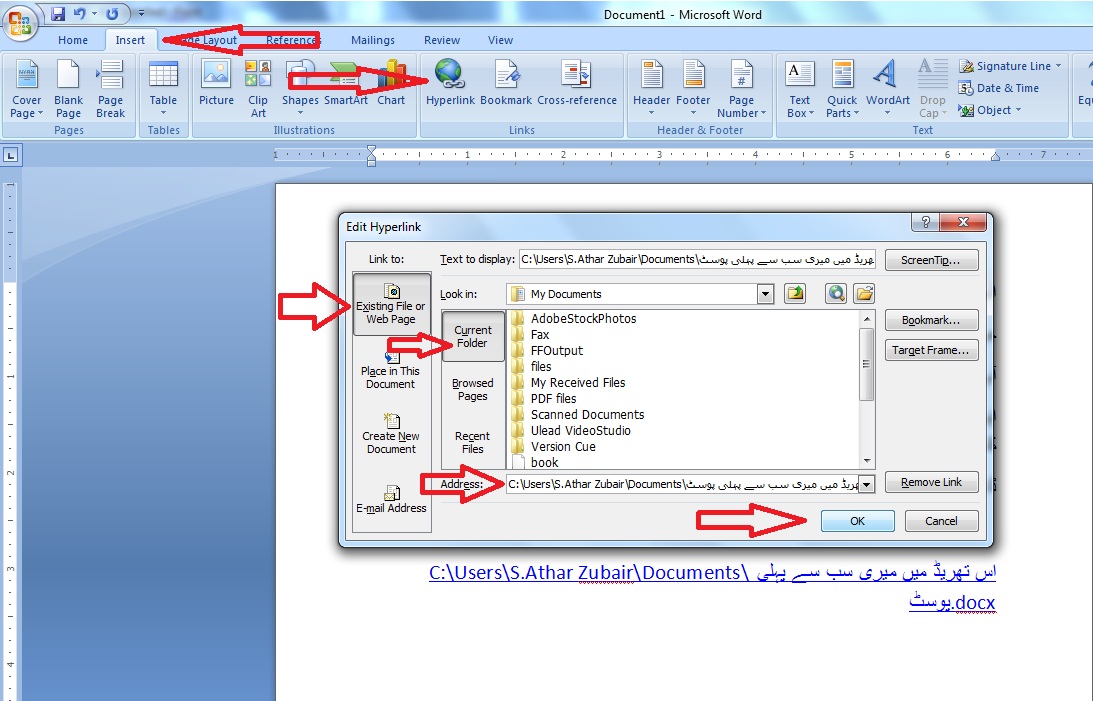Switch to the Mailings ribbon tab
1093x701 pixels.
pos(373,40)
